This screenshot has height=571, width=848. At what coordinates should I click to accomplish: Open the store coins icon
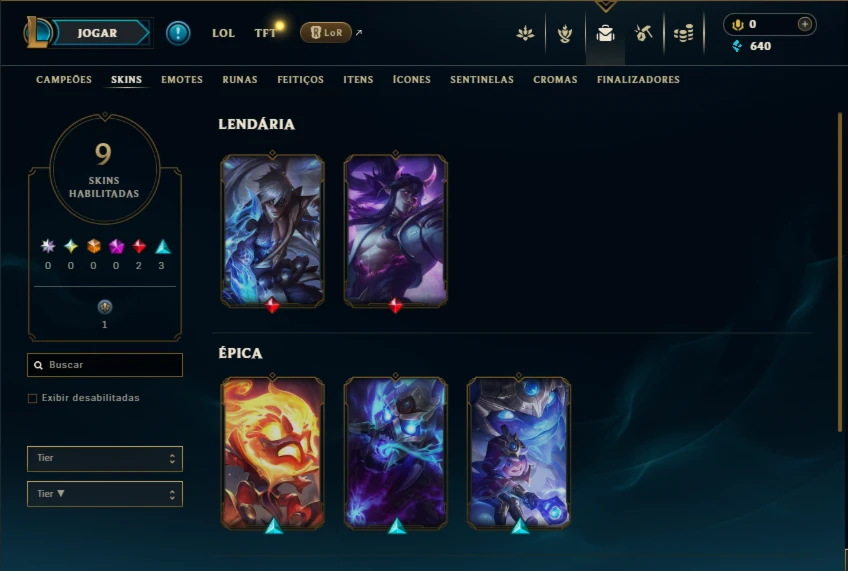click(x=684, y=34)
